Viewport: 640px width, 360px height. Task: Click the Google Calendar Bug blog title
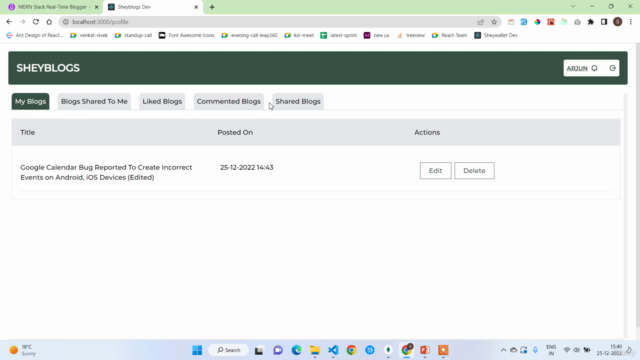click(x=106, y=172)
